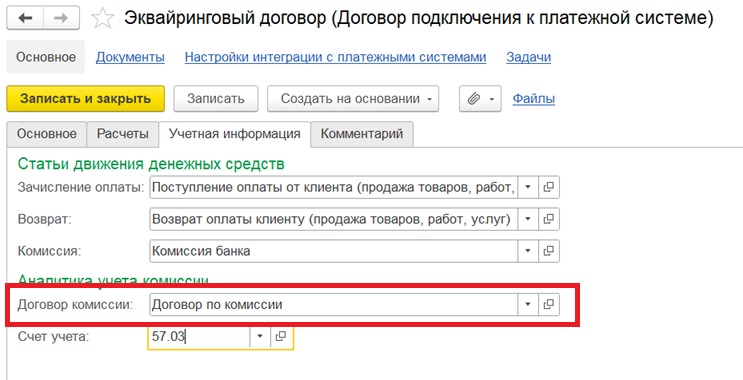Open the Возврат linked item icon
743x380 pixels.
[x=549, y=219]
